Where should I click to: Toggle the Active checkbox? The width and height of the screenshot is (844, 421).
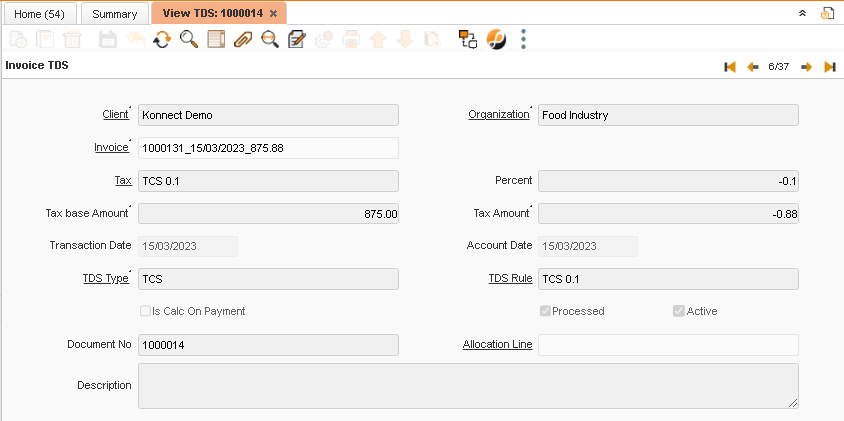679,311
